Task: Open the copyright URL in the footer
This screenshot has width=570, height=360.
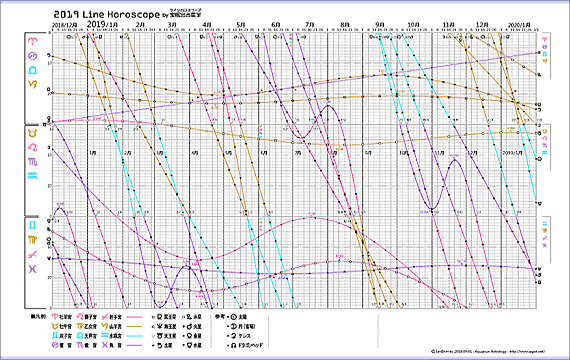Action: (527, 352)
